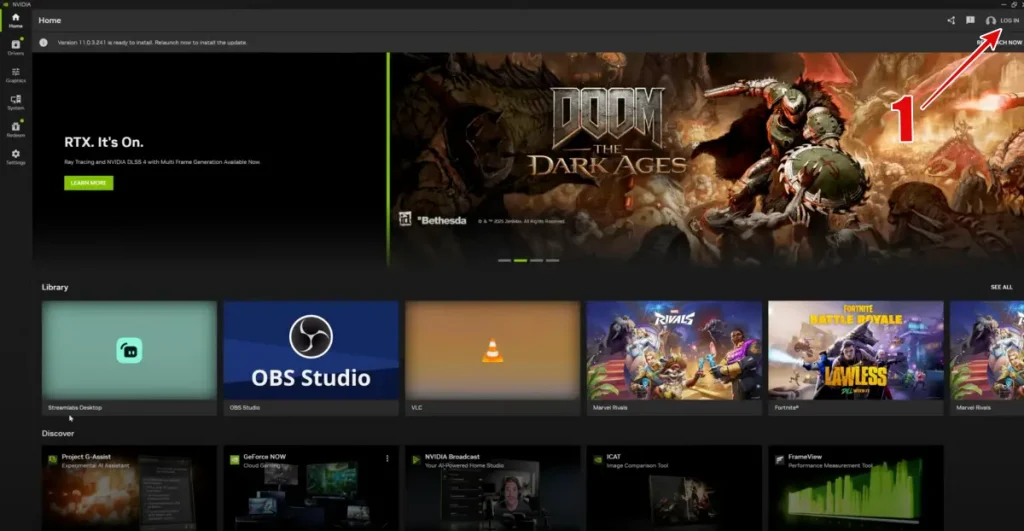Open the OBS Studio library tile

[x=311, y=357]
